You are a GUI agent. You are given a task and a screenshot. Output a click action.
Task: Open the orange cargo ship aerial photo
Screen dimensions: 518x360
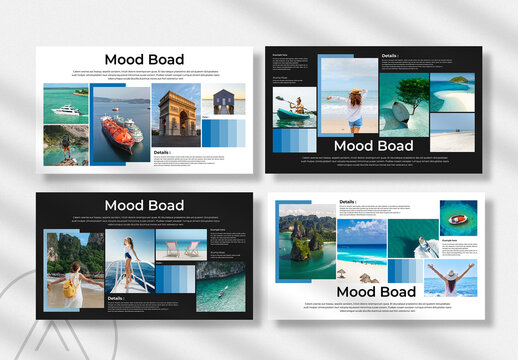121,125
